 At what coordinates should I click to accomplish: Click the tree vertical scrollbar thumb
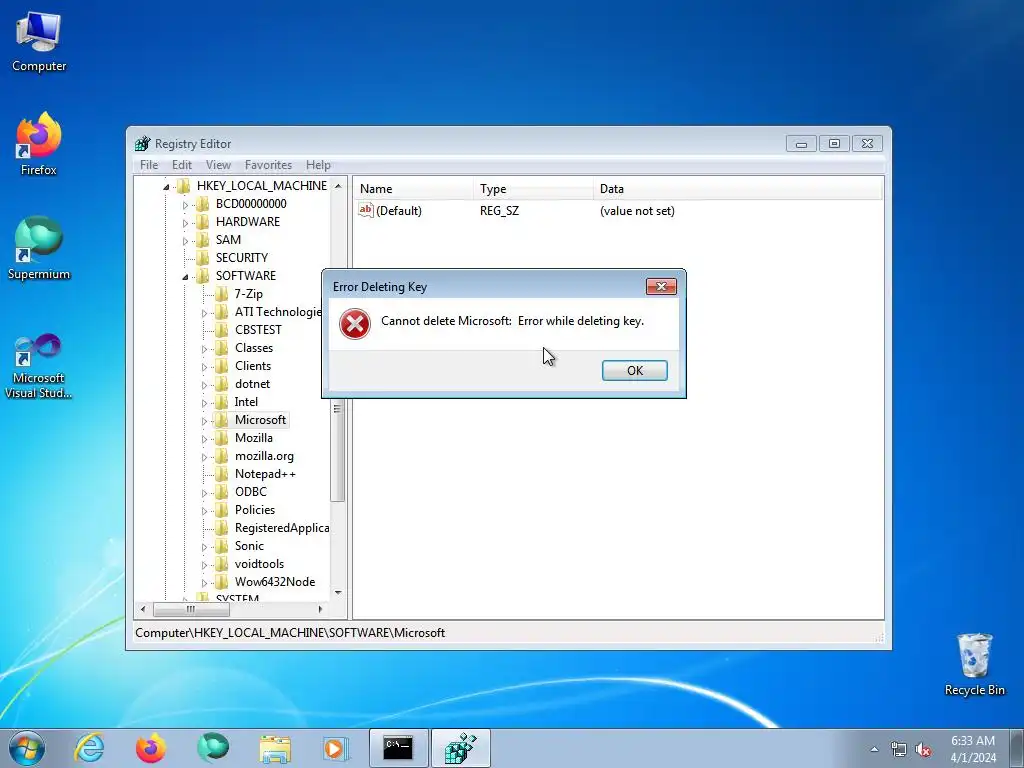(338, 408)
